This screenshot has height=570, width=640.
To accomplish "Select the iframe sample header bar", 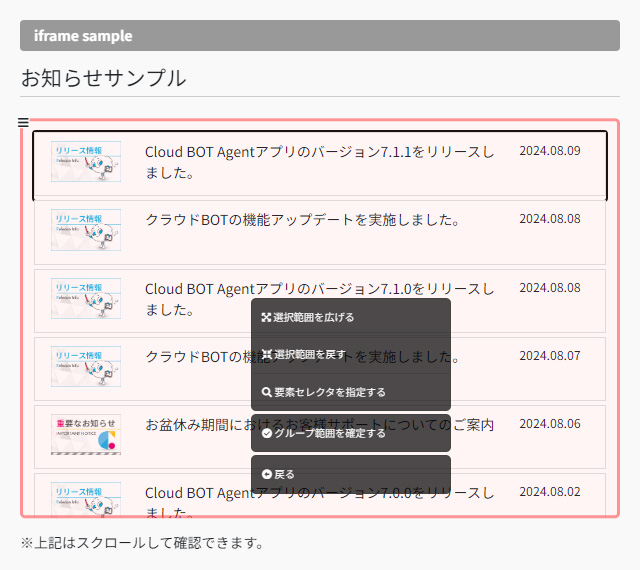I will tap(320, 36).
